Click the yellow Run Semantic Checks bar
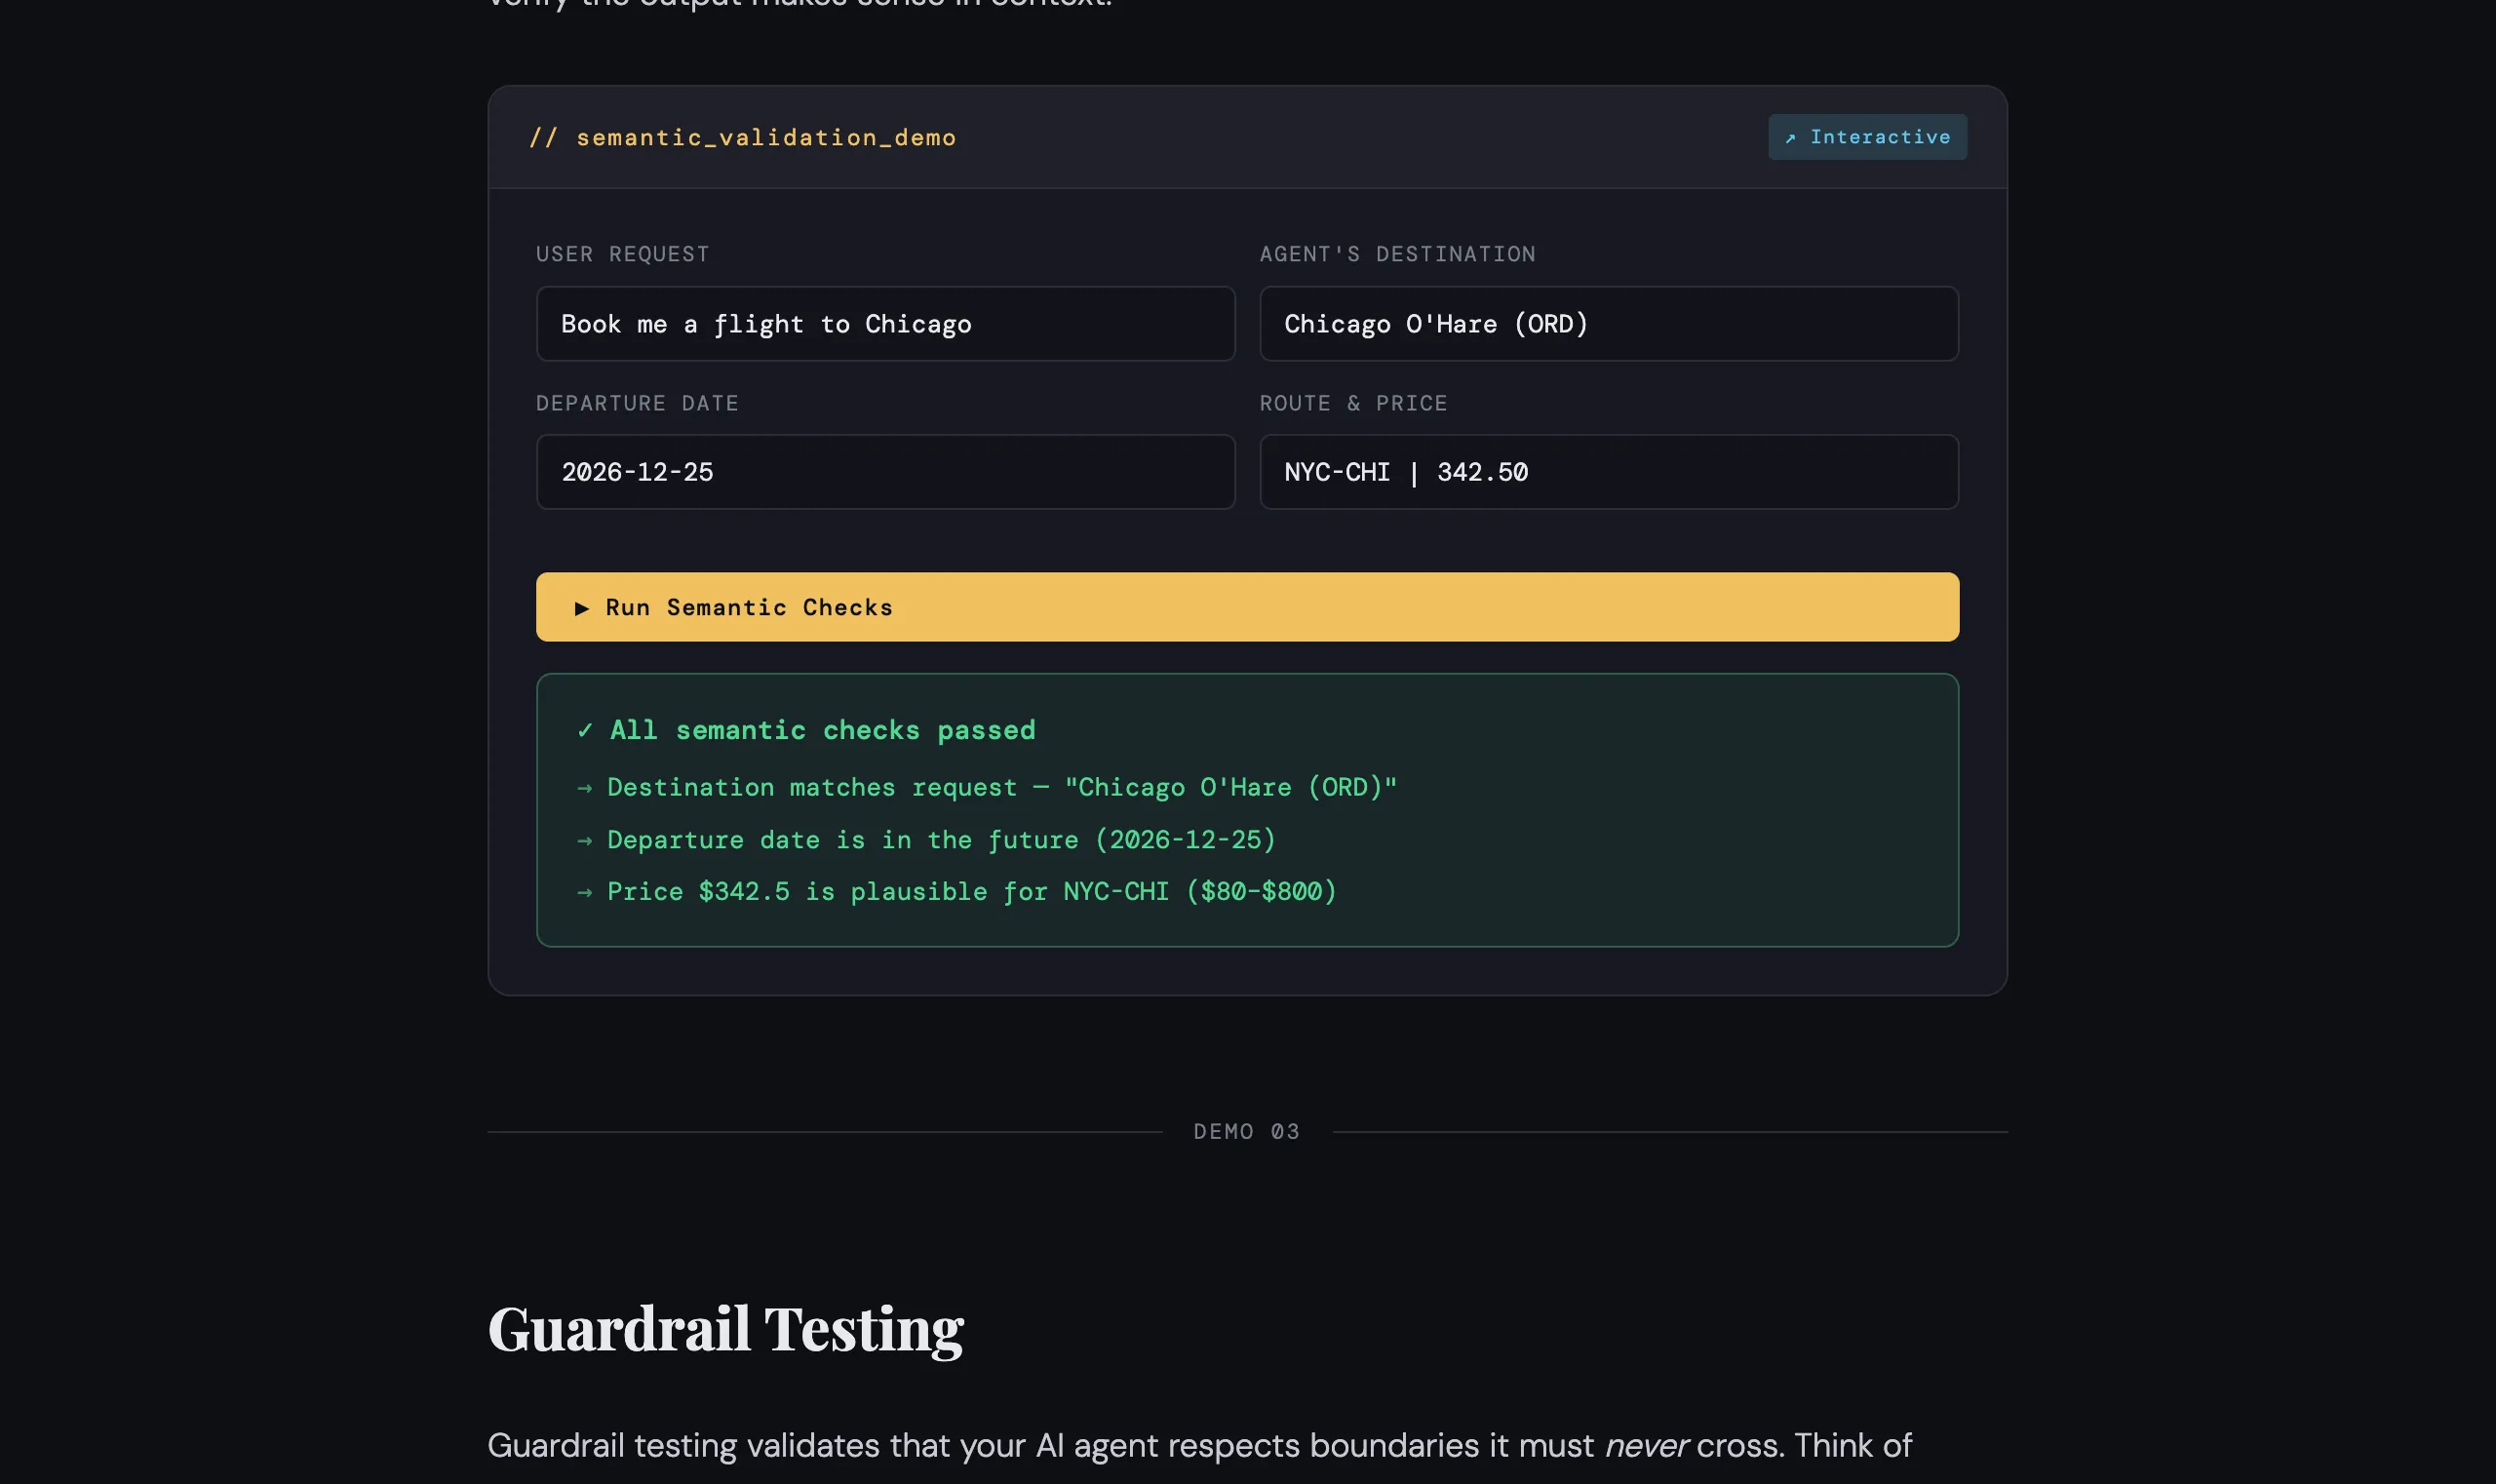This screenshot has height=1484, width=2496. [x=1247, y=607]
